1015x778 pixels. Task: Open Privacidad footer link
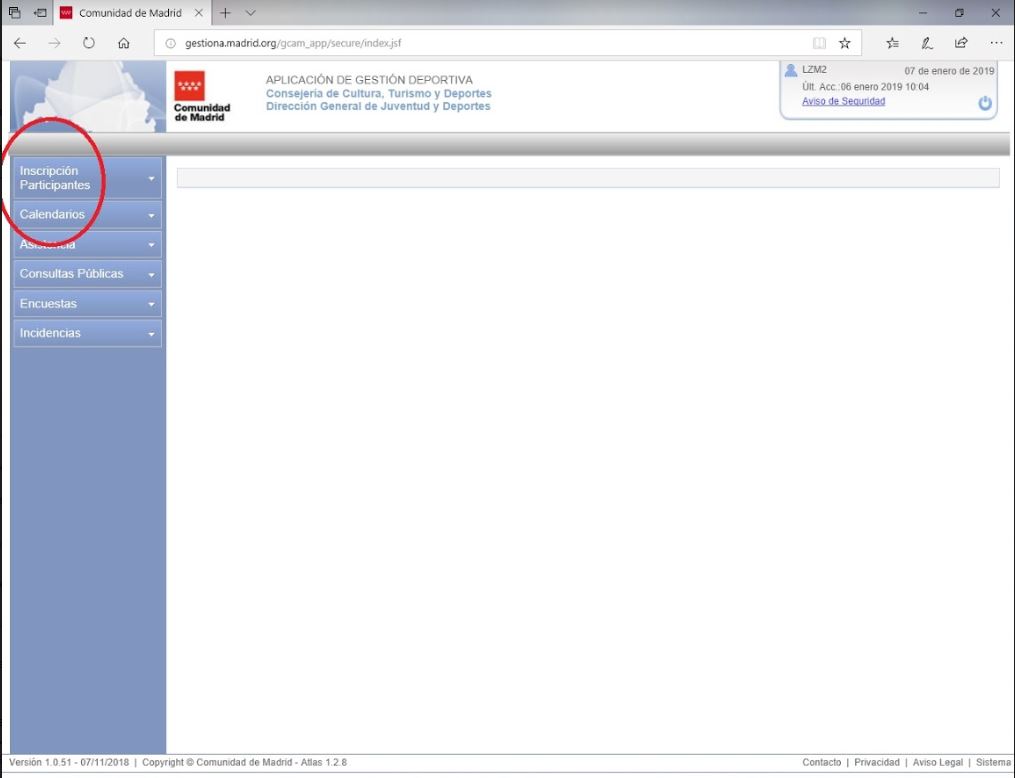pyautogui.click(x=876, y=762)
